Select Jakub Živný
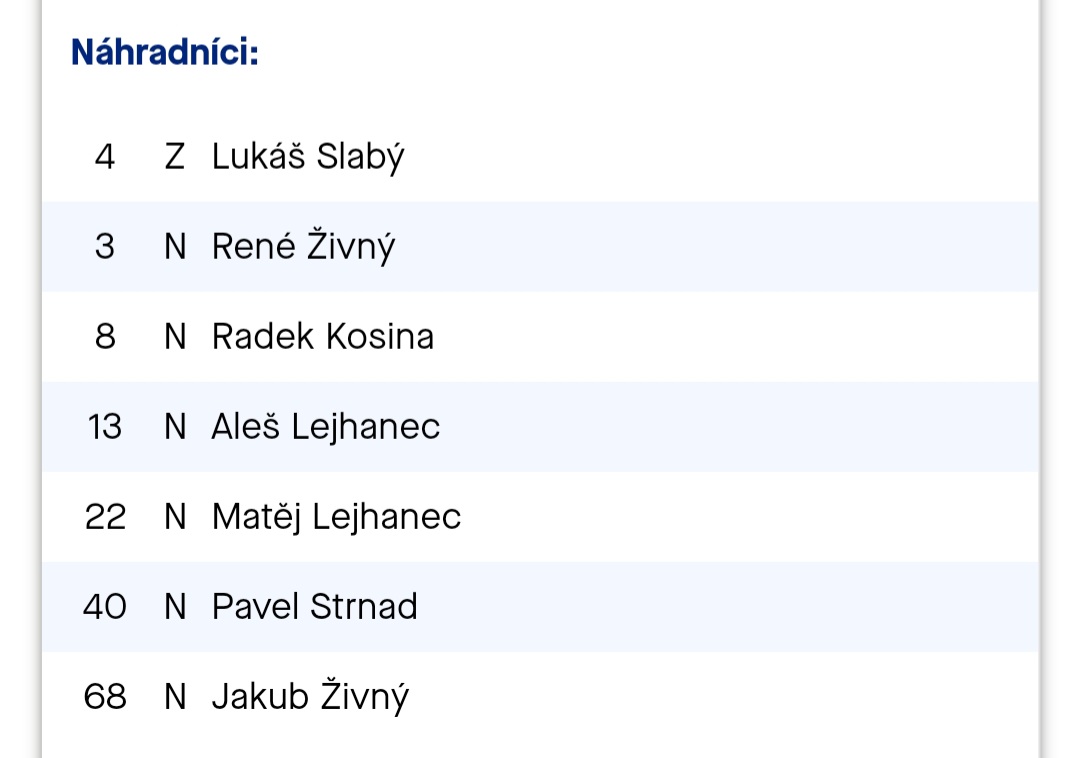The width and height of the screenshot is (1080, 758). 310,697
